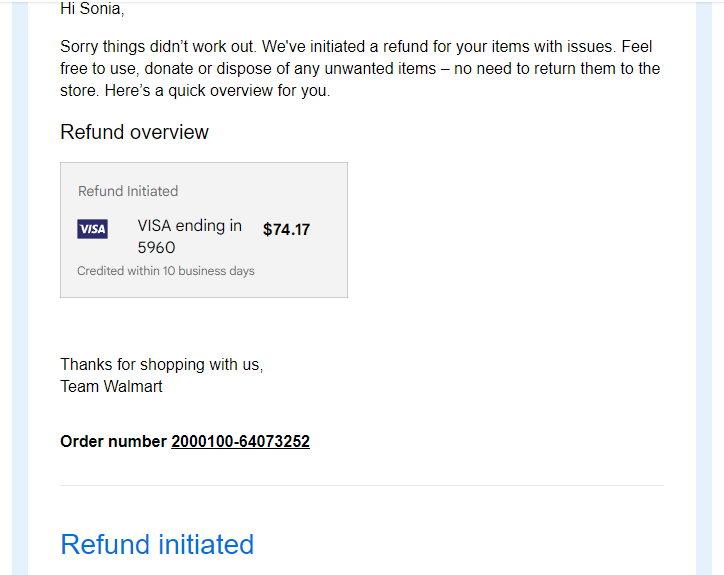Click the light blue right email margin

(x=704, y=287)
